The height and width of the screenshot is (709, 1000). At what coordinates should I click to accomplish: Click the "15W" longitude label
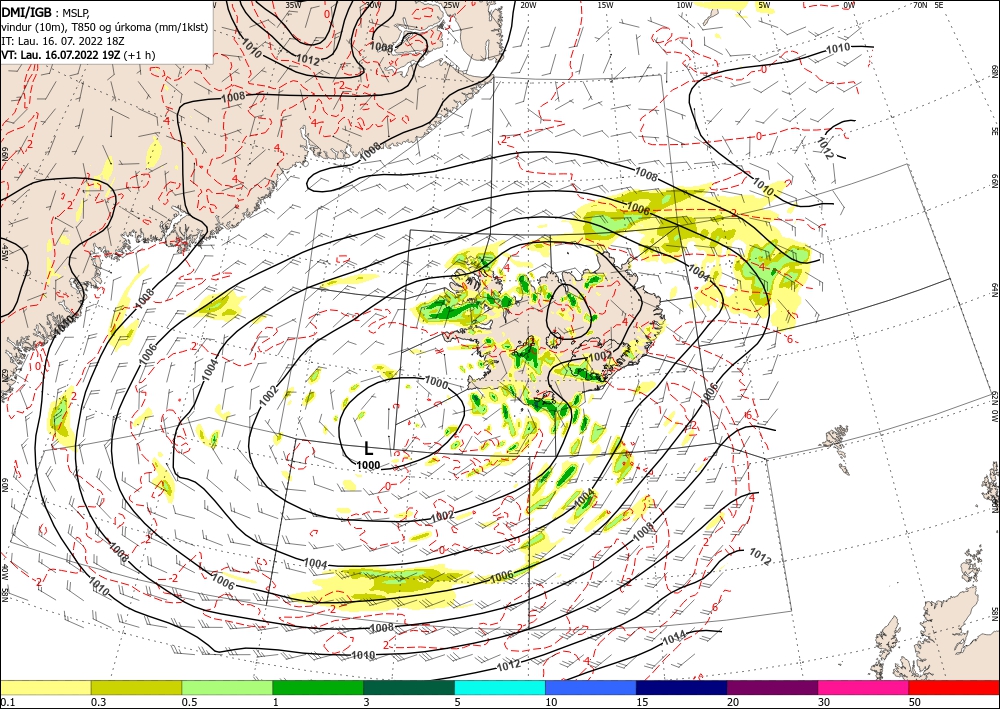click(605, 4)
